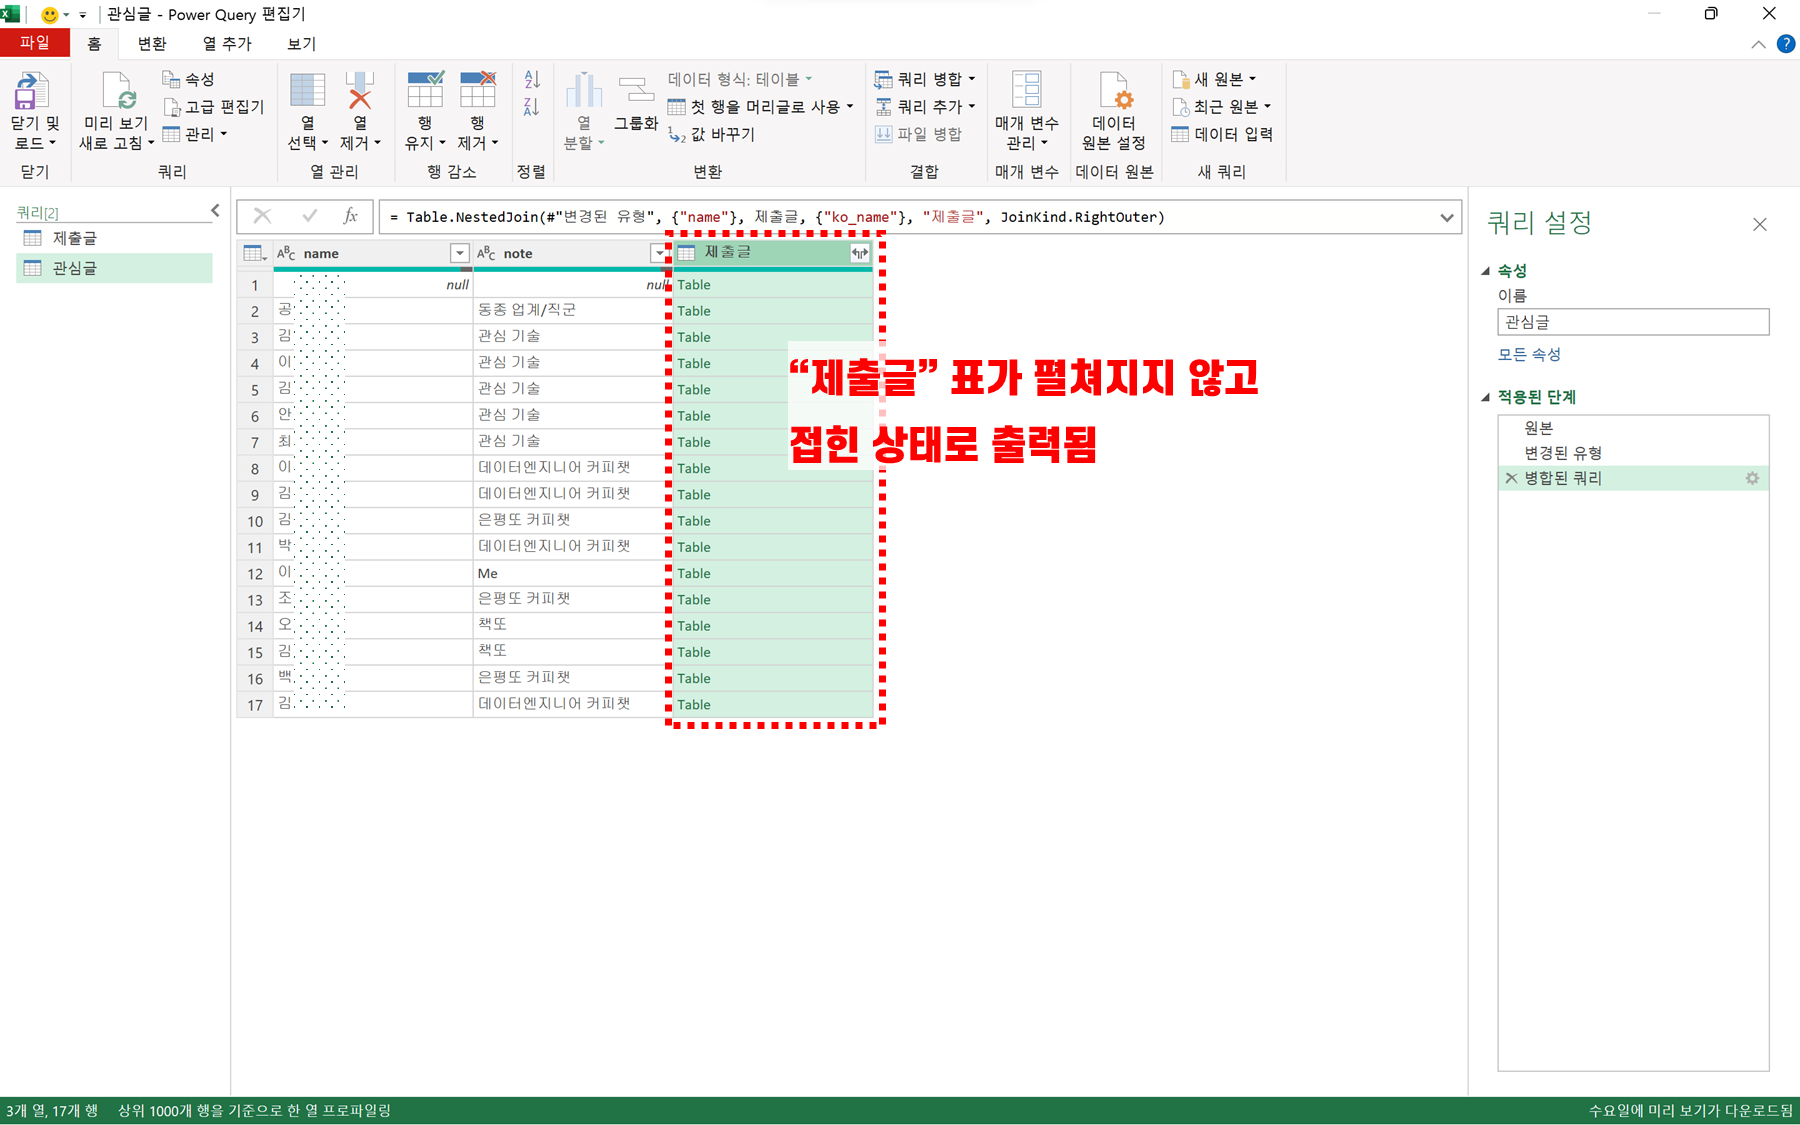
Task: Delete the 병합된 쿼리 step via X
Action: (1511, 479)
